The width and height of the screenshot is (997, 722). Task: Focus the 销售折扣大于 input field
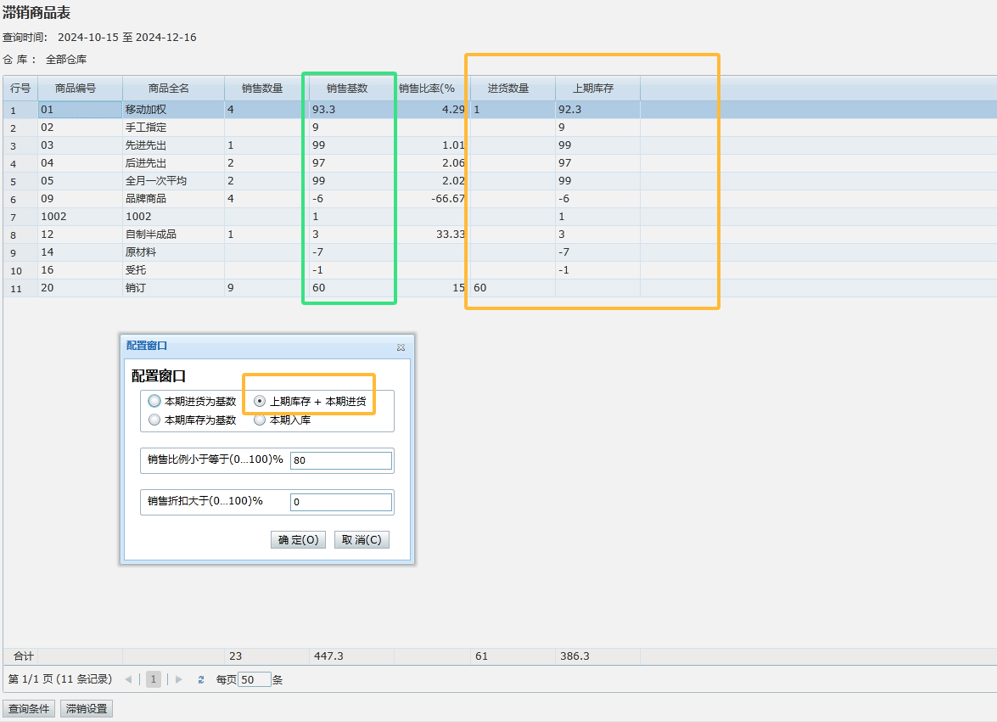click(x=340, y=502)
